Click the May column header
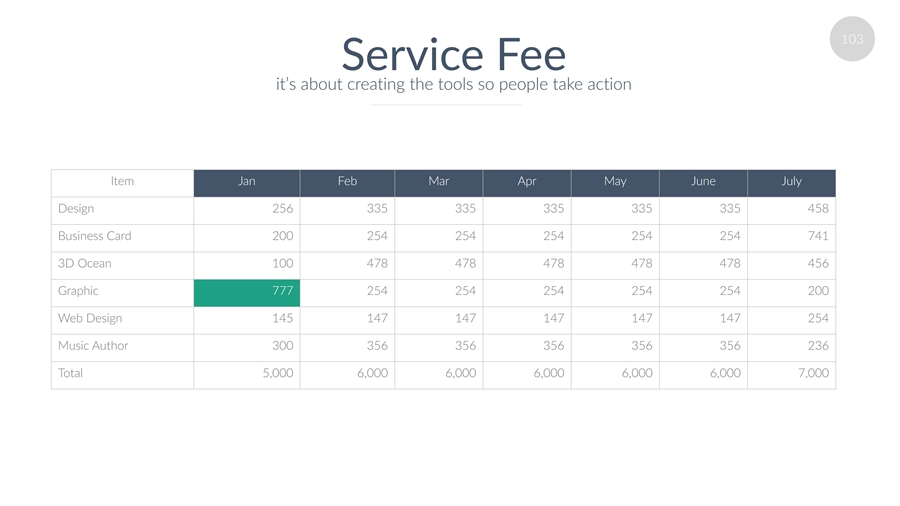This screenshot has height=506, width=900. click(x=615, y=181)
